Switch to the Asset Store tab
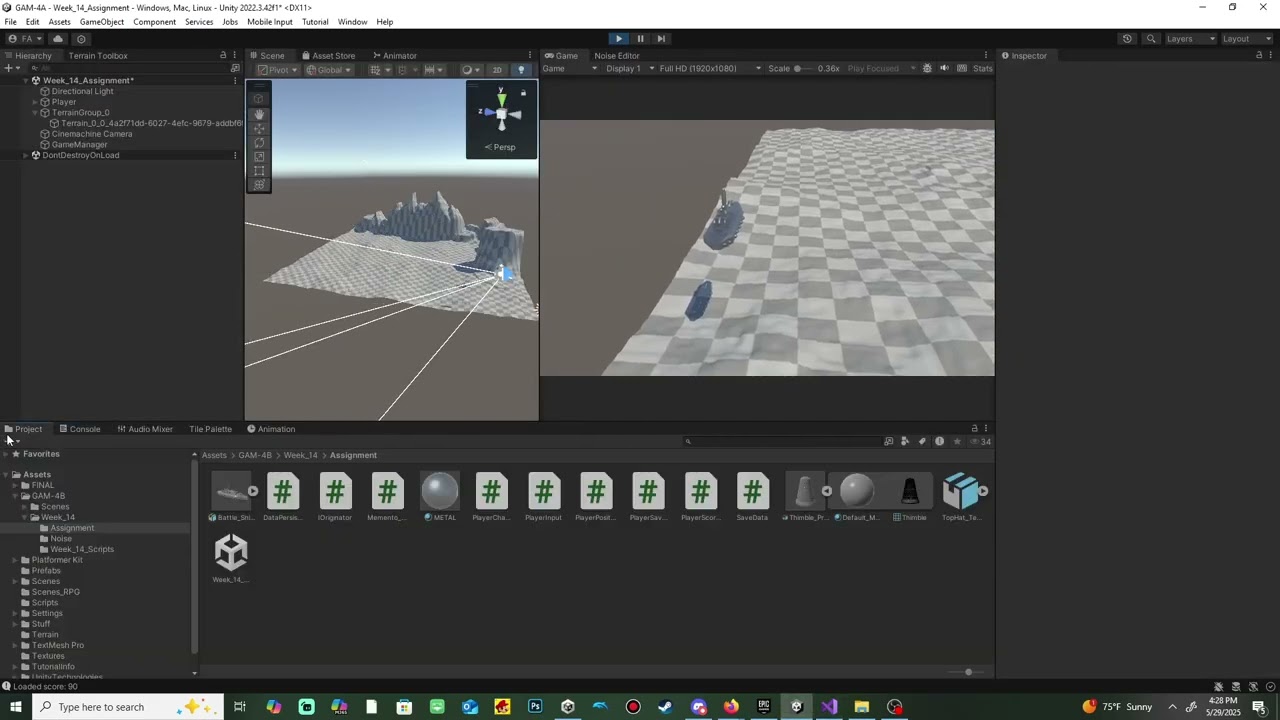Screen dimensions: 1280x720 (x=327, y=56)
